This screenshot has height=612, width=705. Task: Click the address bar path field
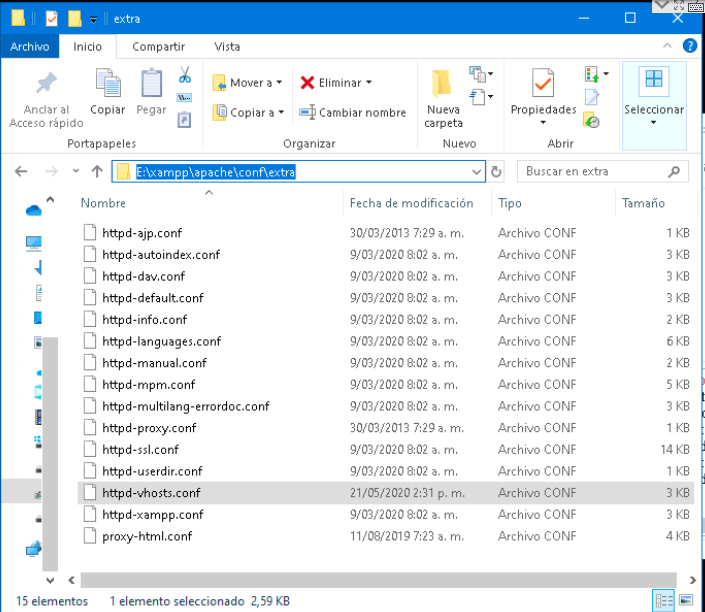(x=299, y=172)
